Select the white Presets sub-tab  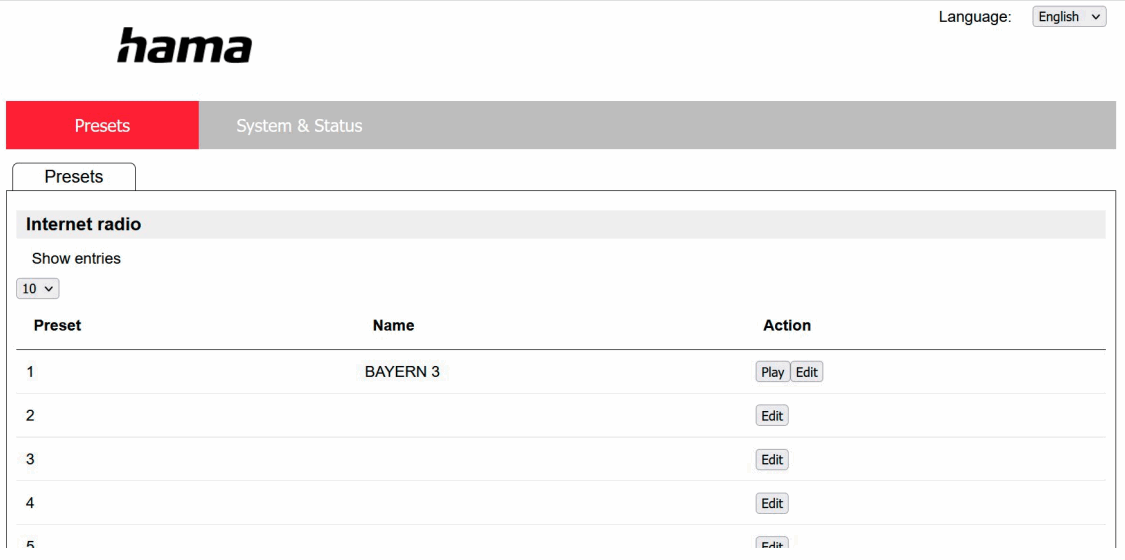[x=74, y=177]
